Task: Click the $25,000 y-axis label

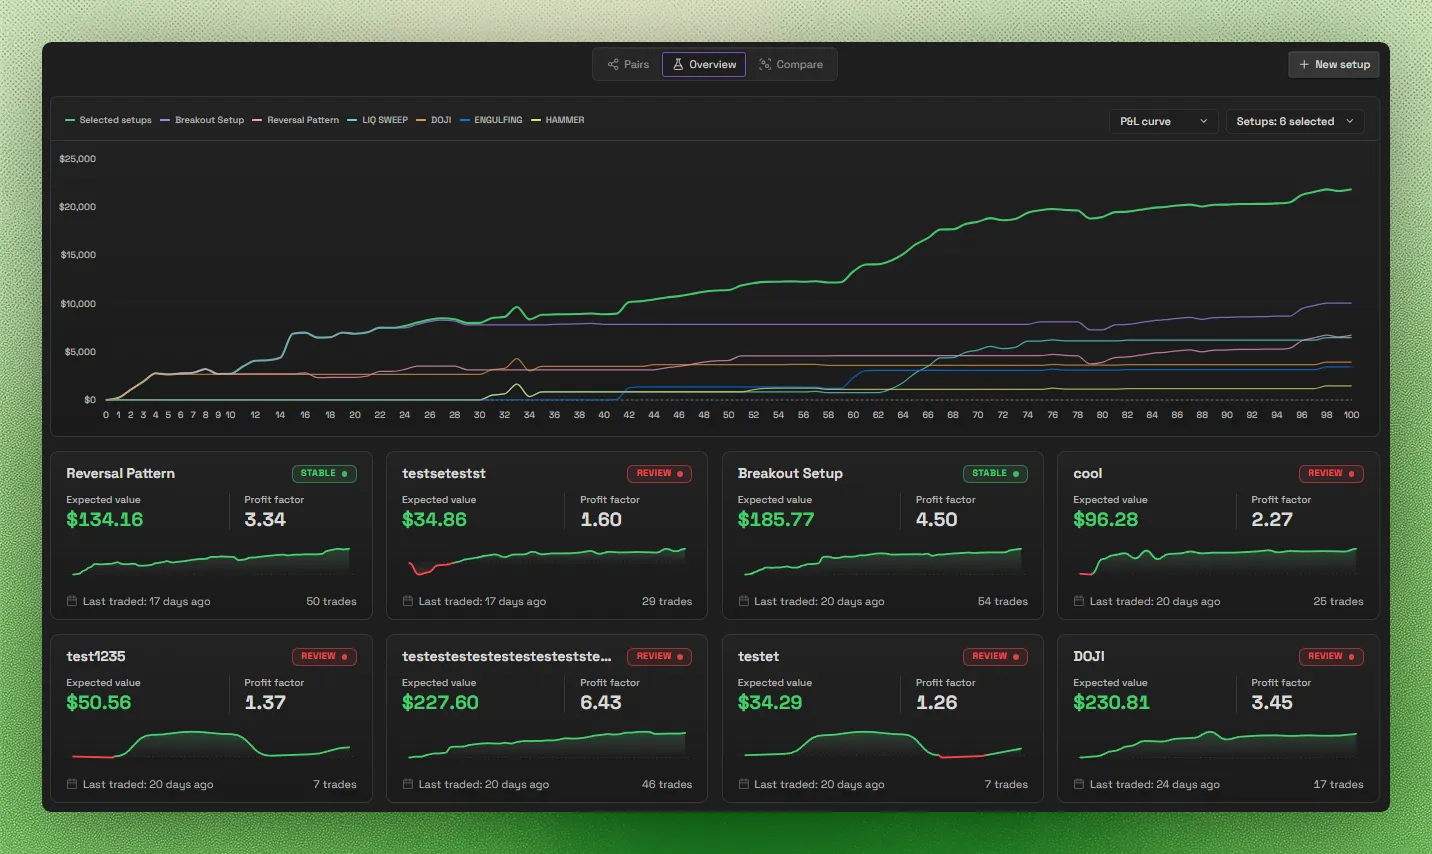Action: coord(78,159)
